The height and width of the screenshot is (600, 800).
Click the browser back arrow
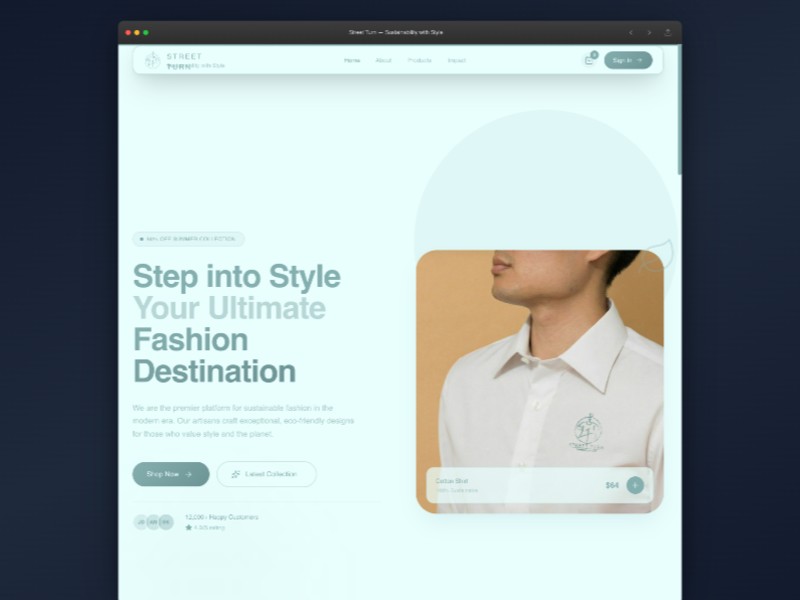tap(631, 32)
